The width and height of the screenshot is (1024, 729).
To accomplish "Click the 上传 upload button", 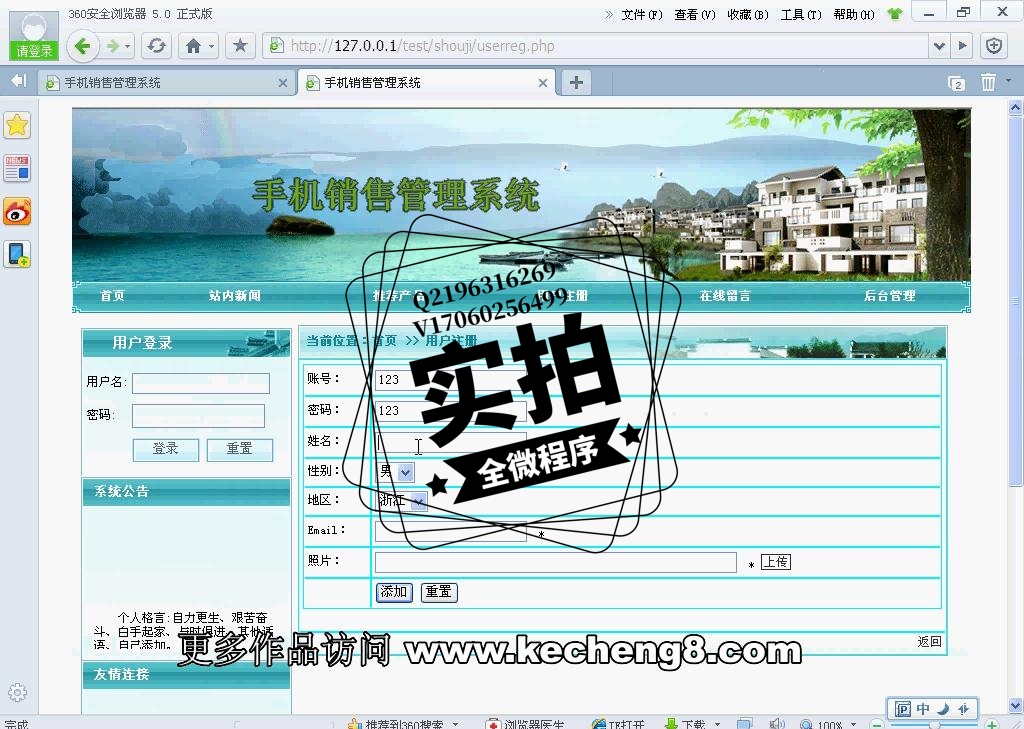I will click(776, 562).
